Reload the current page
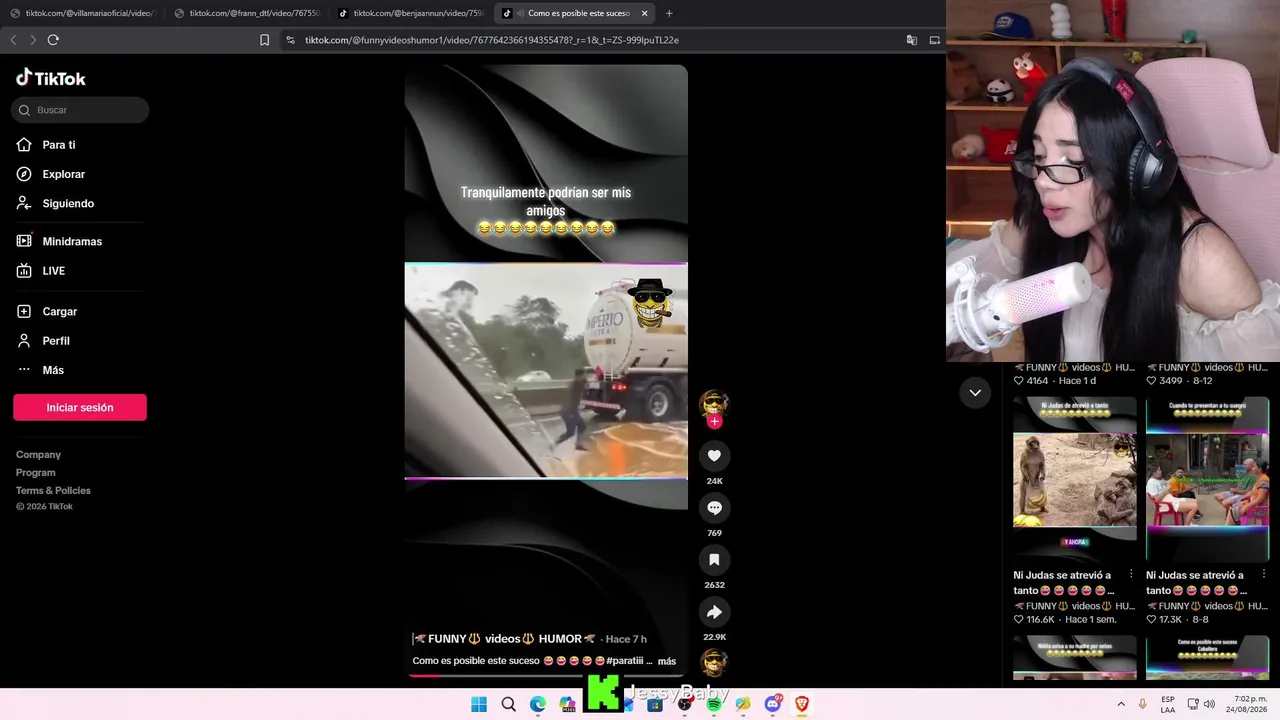The image size is (1280, 720). [53, 40]
